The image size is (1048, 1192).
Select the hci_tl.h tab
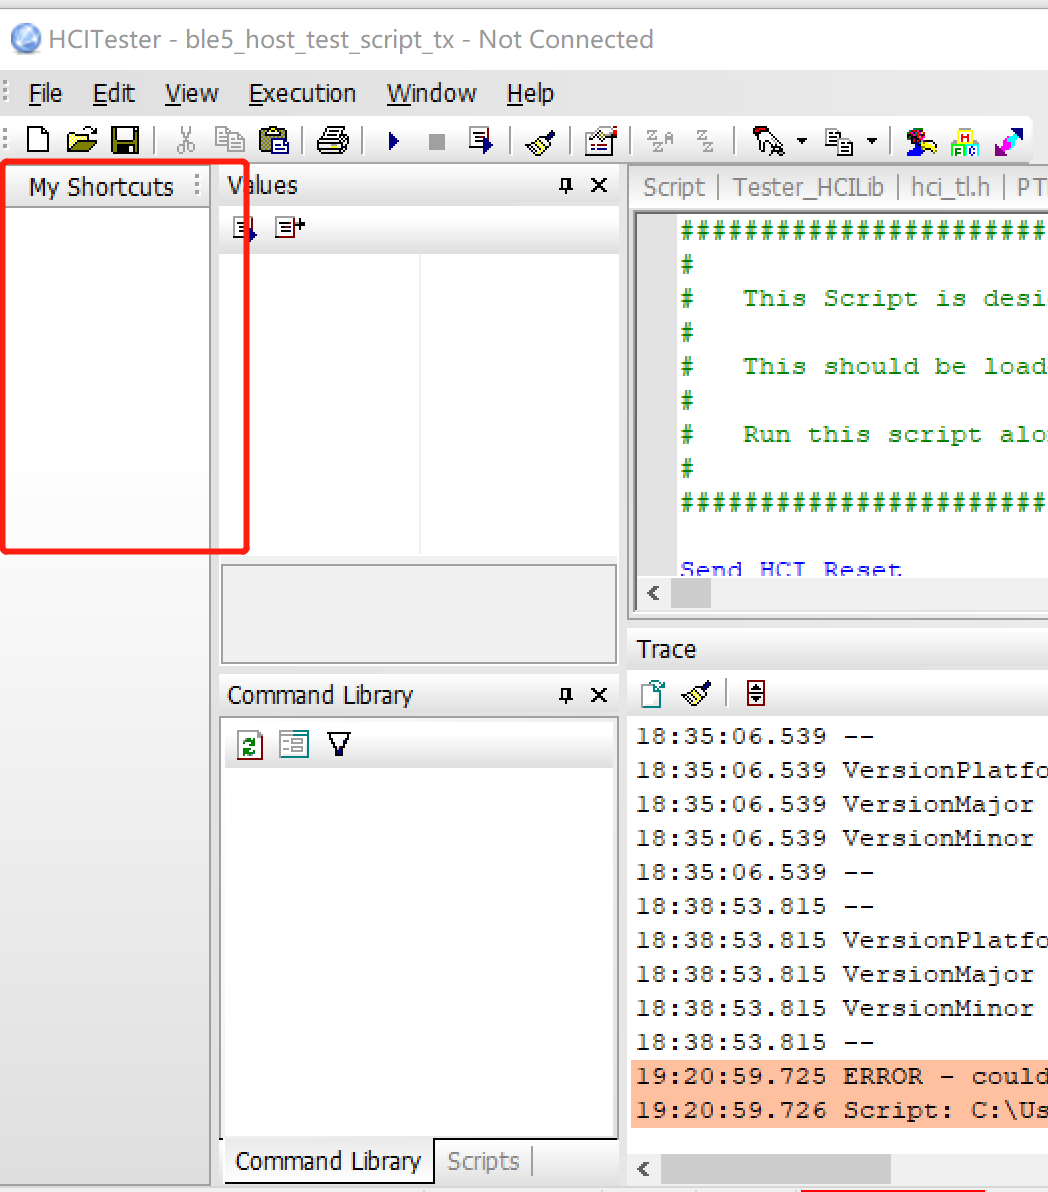point(950,187)
